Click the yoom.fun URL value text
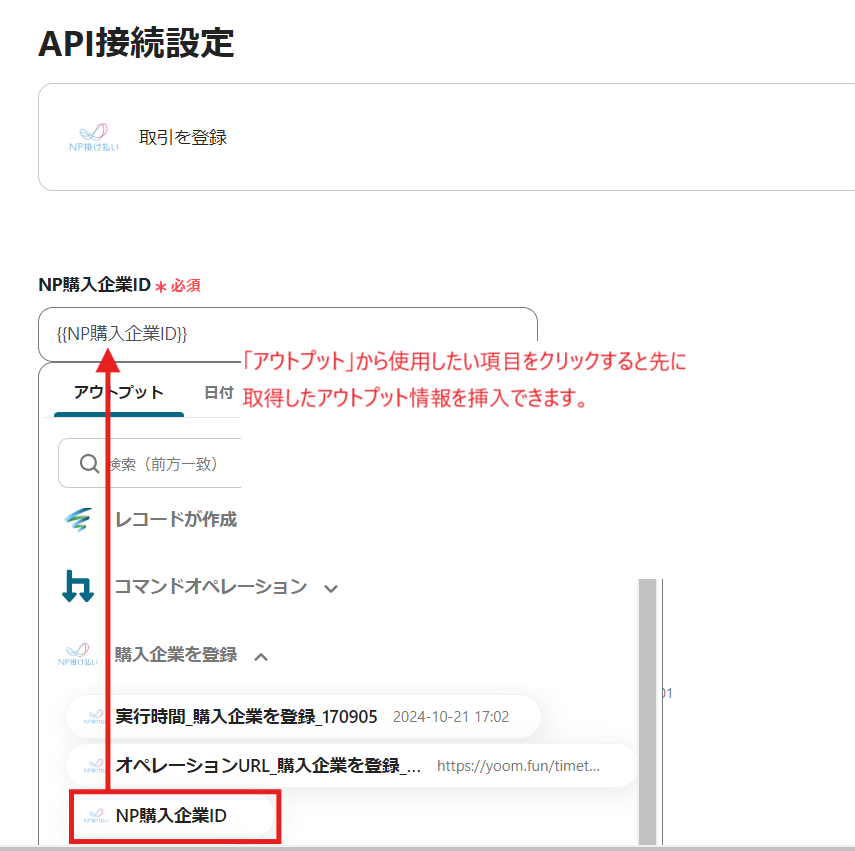855x851 pixels. point(518,766)
